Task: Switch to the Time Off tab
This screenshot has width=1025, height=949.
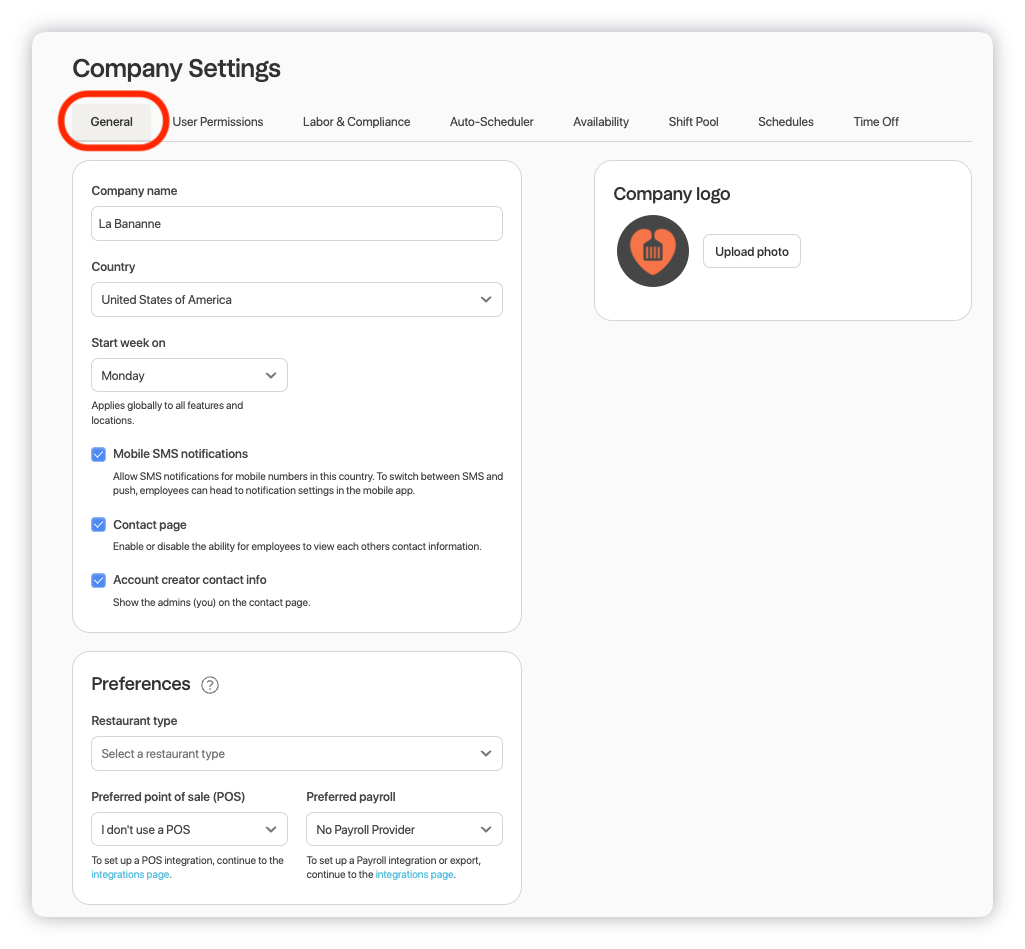Action: click(x=875, y=122)
